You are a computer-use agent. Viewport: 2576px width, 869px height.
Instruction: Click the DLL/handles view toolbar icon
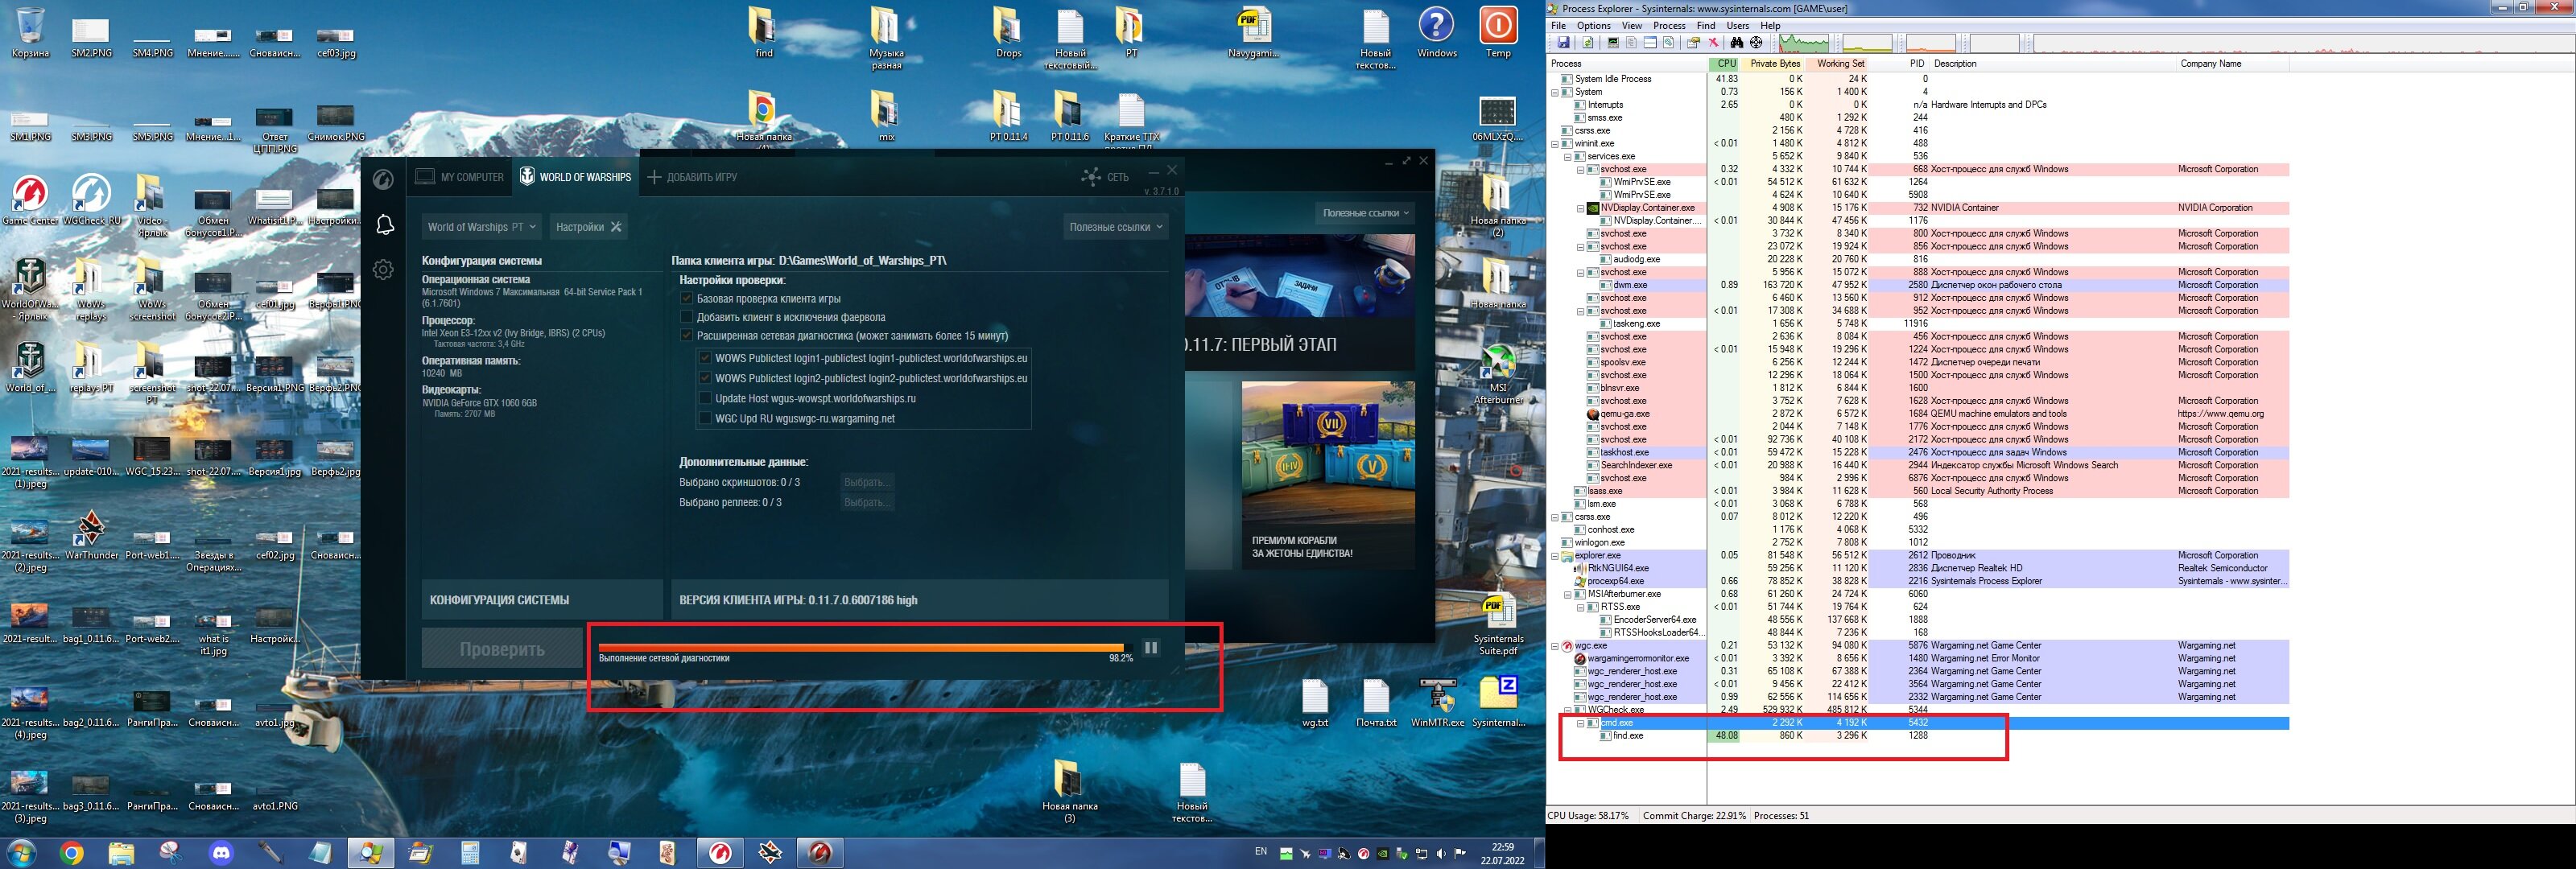point(1669,43)
